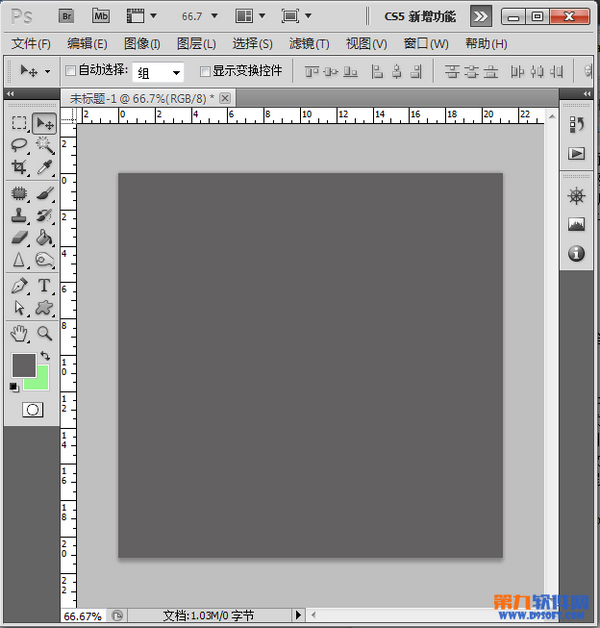
Task: Select the Clone Stamp tool
Action: point(19,215)
